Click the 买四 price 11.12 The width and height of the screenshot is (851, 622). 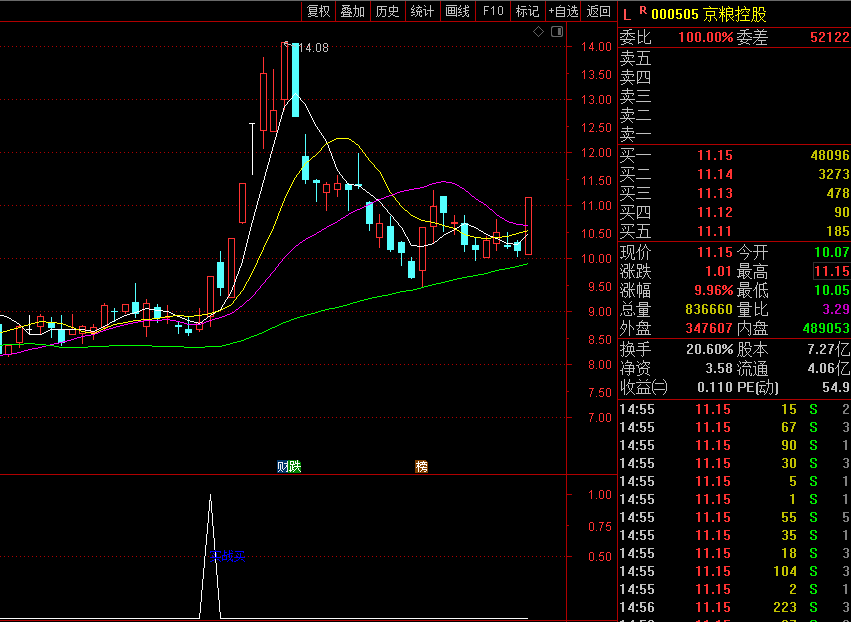click(715, 212)
